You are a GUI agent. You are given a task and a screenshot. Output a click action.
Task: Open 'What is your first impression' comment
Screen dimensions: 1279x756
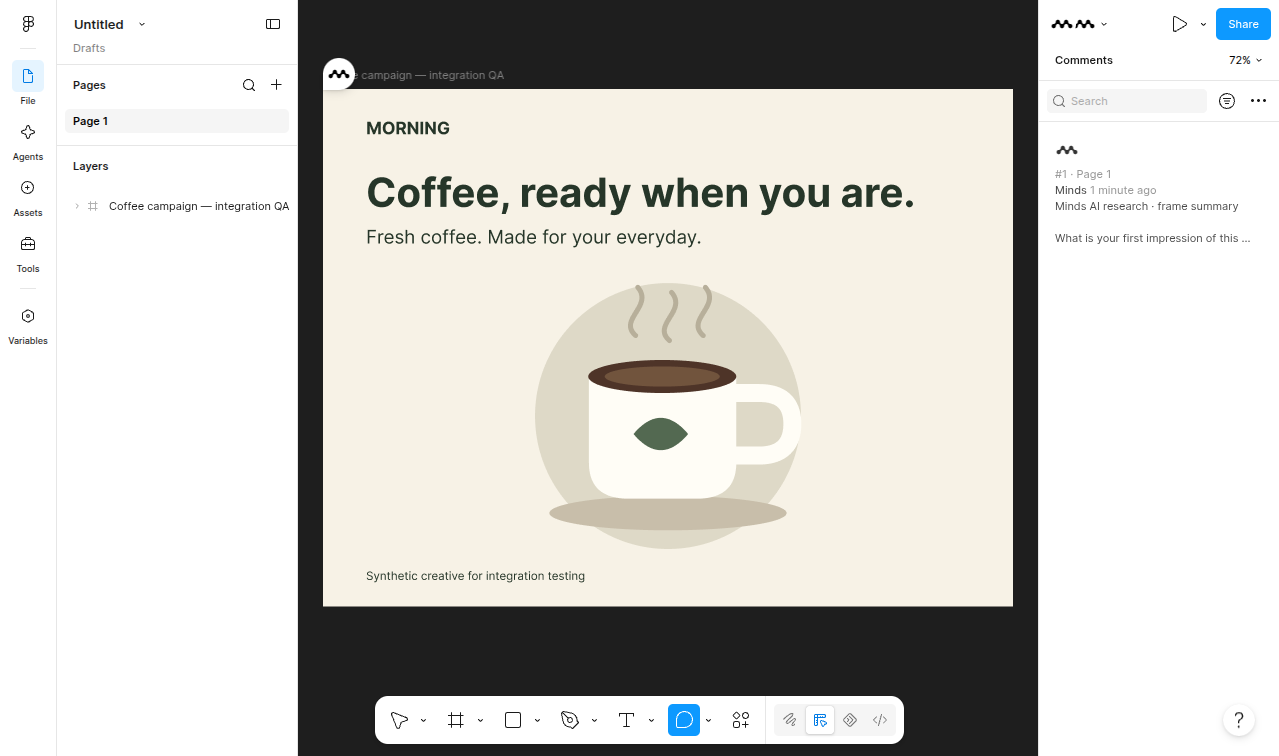1153,238
